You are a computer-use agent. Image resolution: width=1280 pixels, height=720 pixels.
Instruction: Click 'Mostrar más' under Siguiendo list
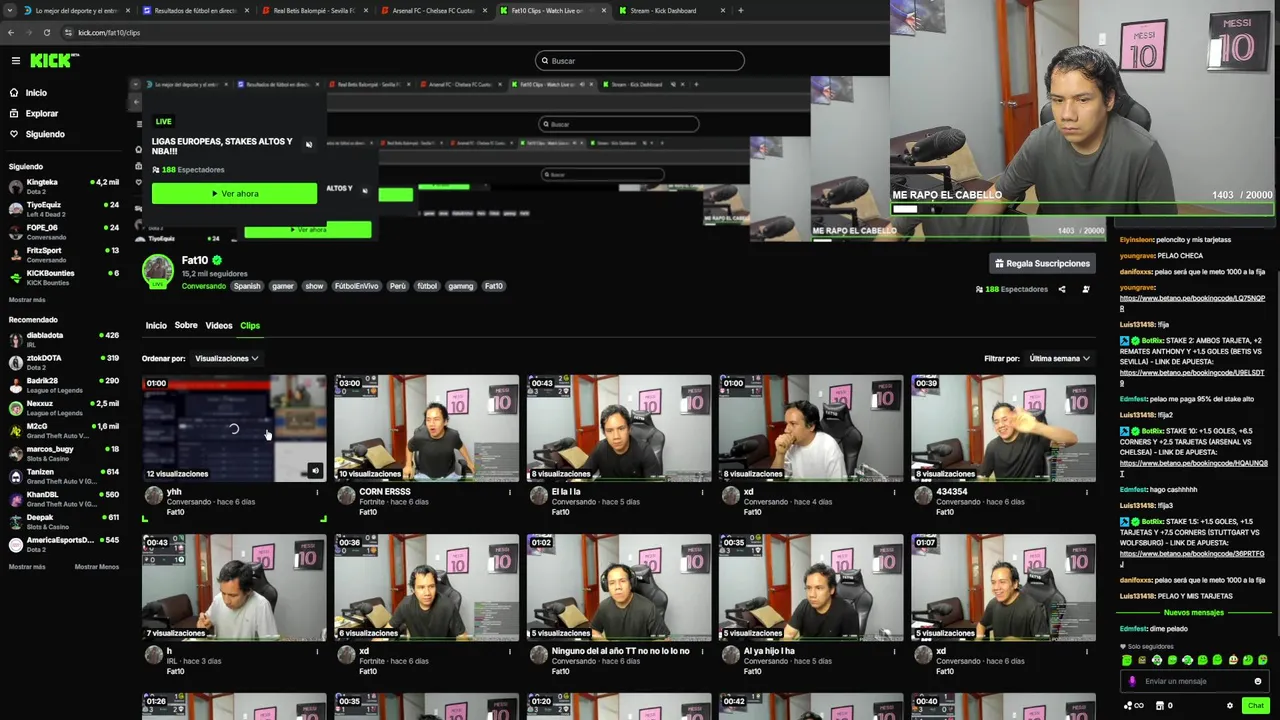(x=27, y=300)
